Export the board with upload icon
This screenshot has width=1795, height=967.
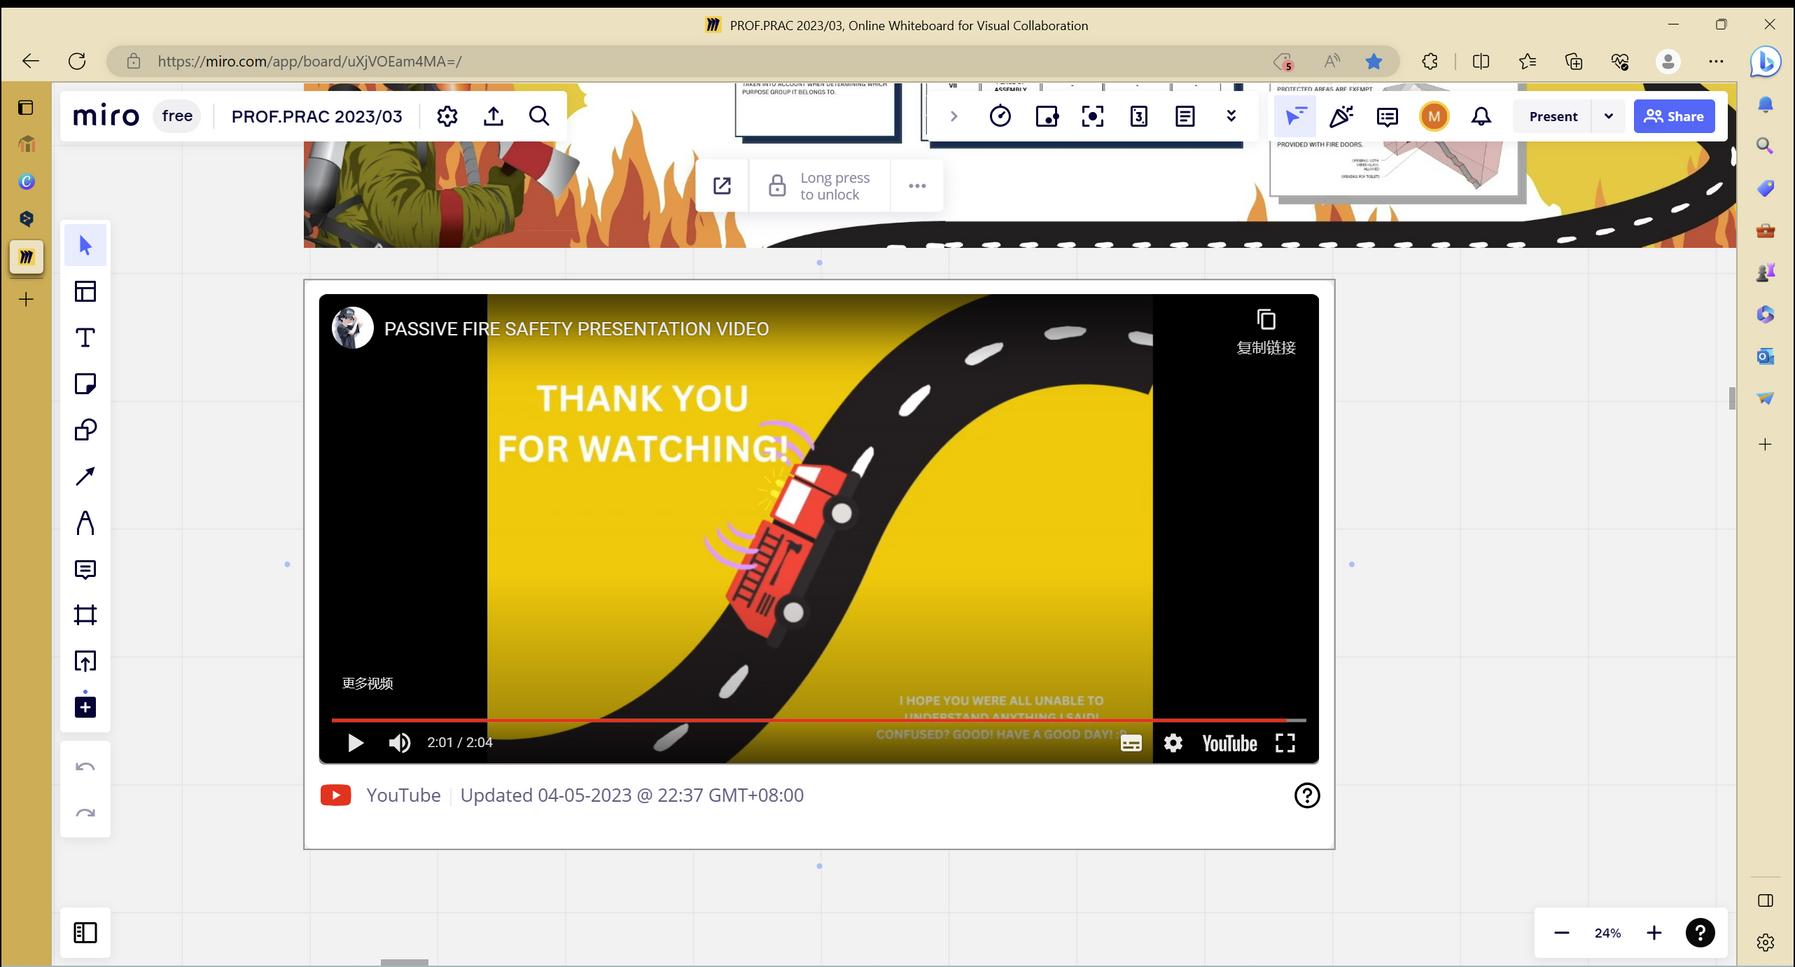493,116
